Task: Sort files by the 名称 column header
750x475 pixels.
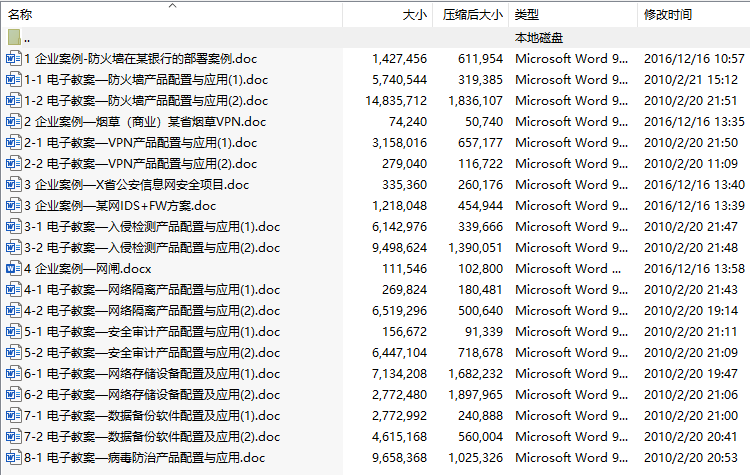Action: [x=20, y=15]
